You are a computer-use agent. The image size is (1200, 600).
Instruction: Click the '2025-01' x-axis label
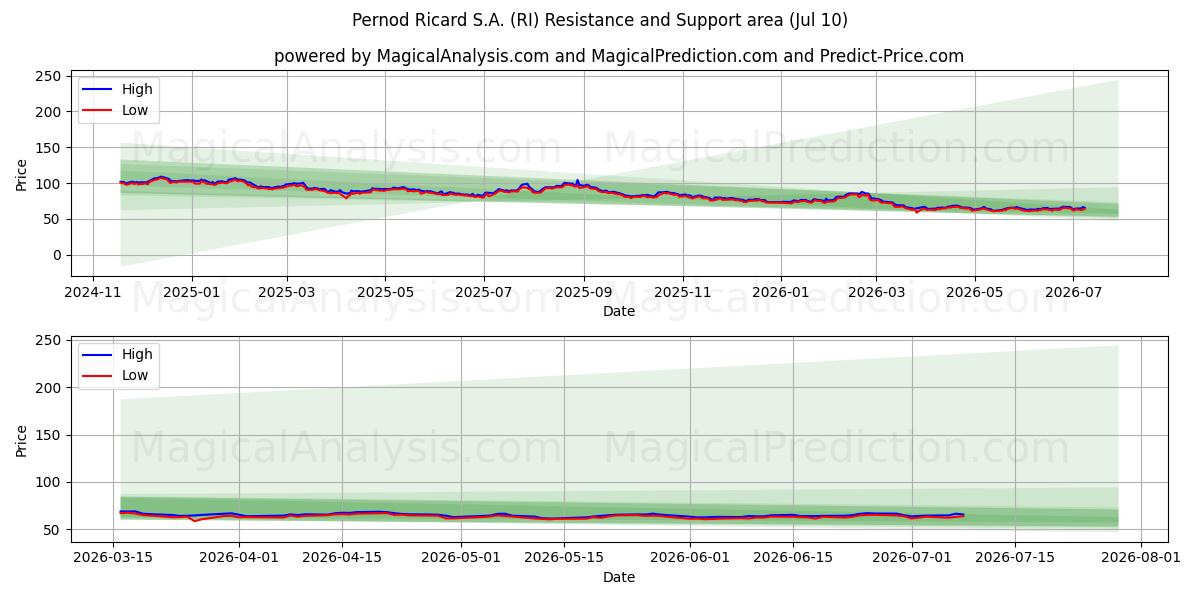191,293
